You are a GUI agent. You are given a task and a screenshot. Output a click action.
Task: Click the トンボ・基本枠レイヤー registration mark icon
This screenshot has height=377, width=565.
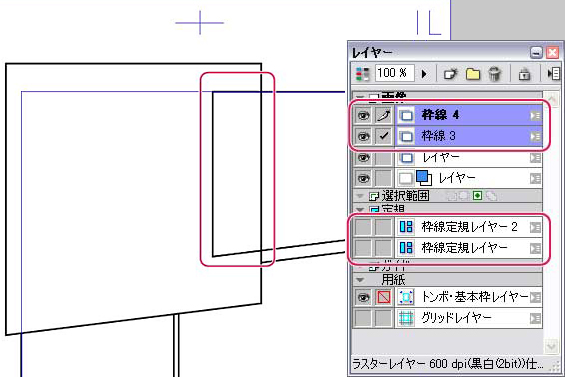[406, 297]
